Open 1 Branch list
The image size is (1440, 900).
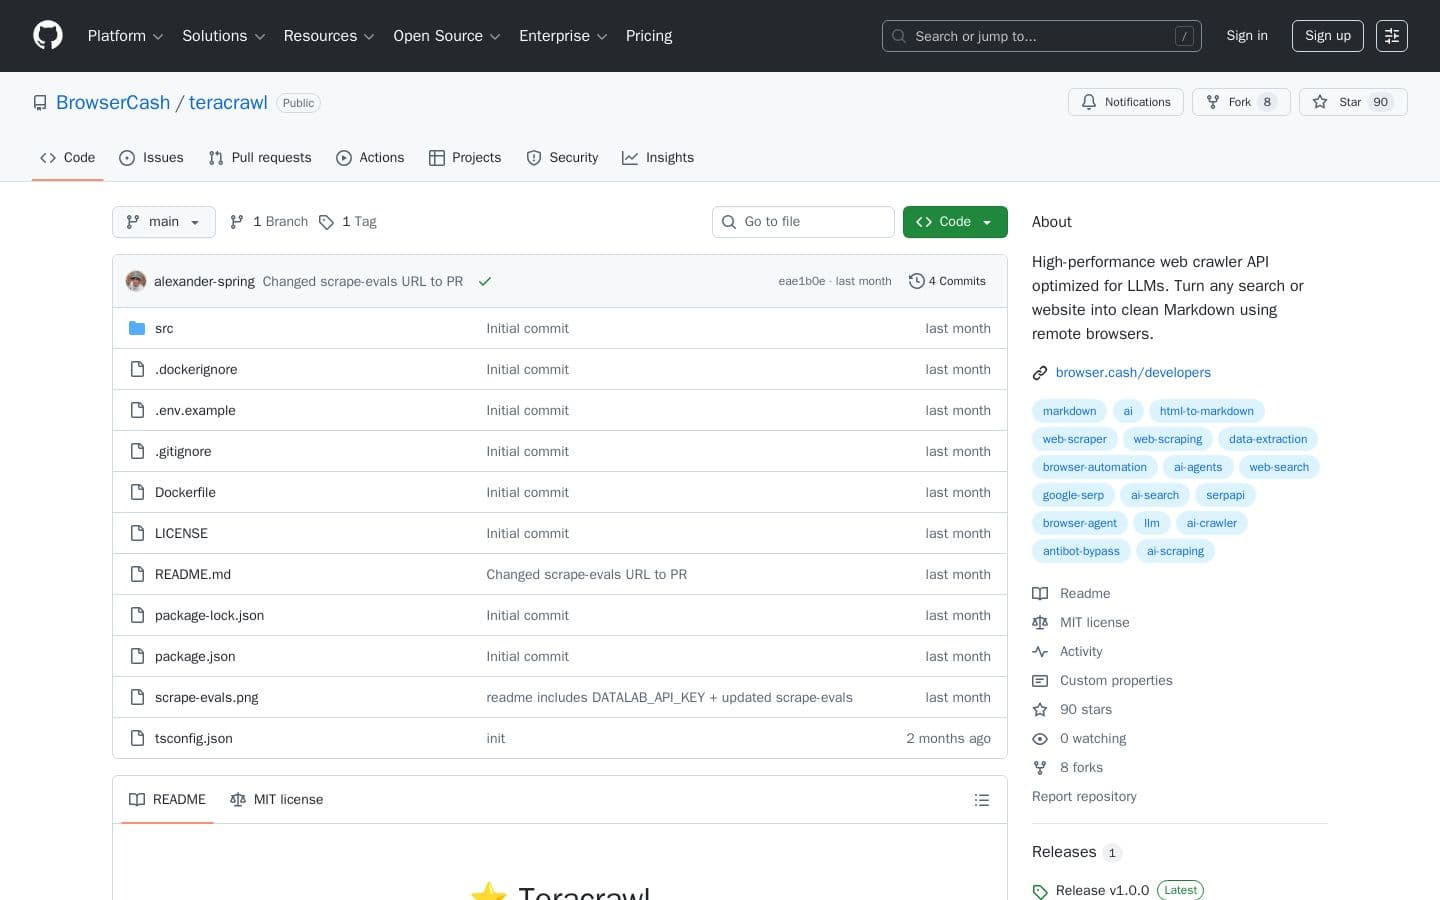tap(269, 222)
